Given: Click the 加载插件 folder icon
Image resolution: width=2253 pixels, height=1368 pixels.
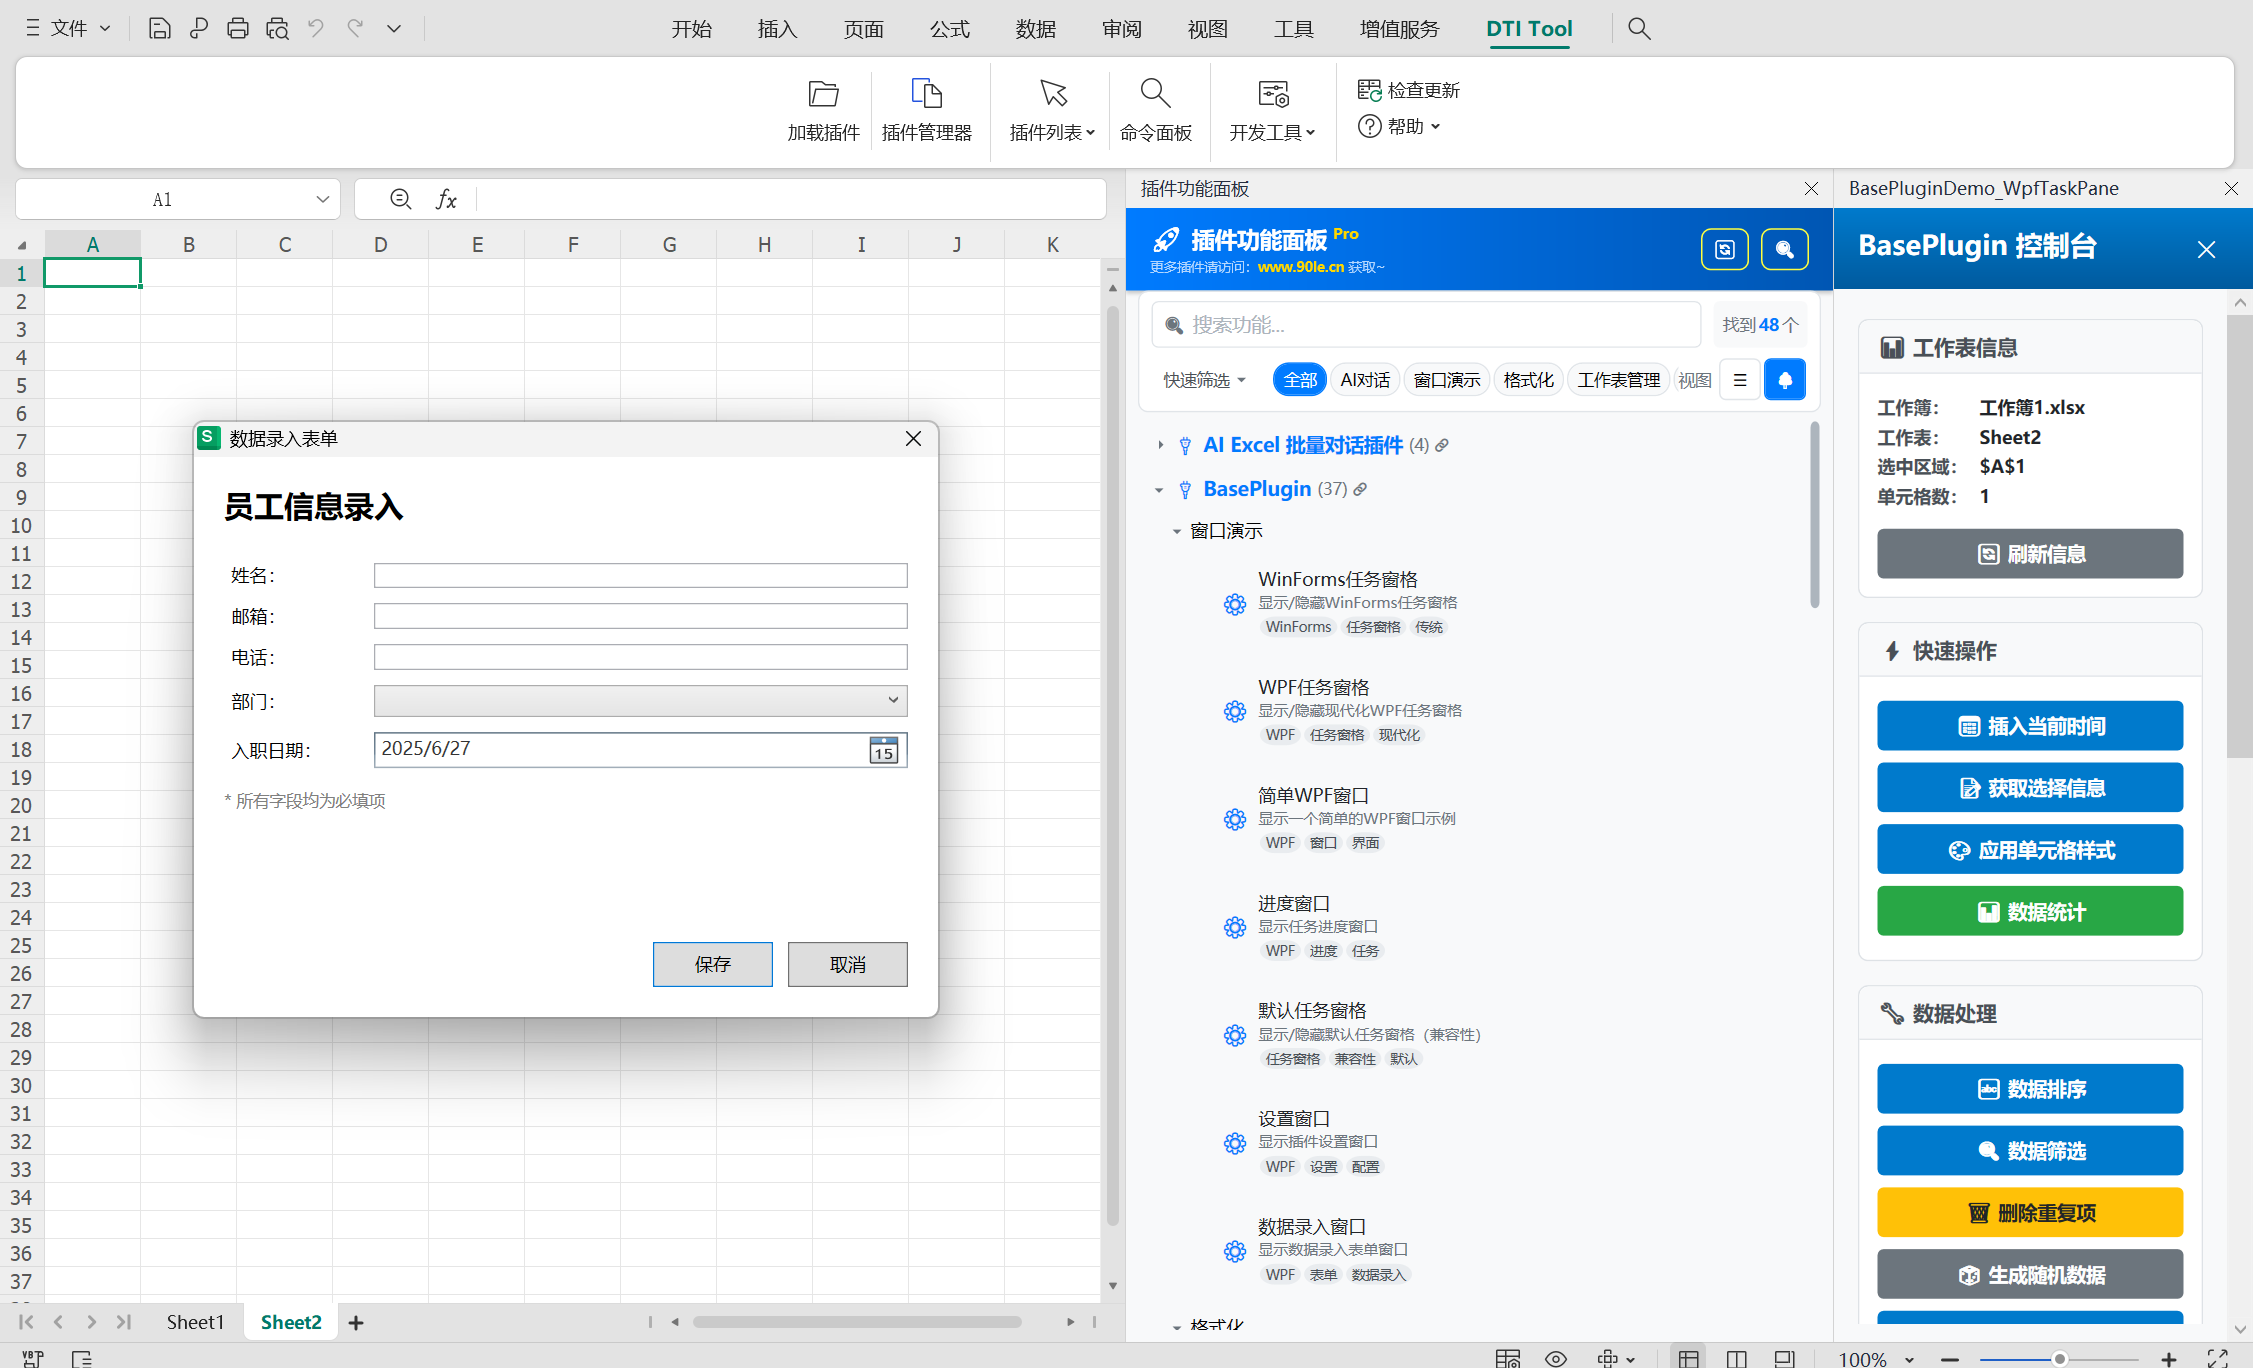Looking at the screenshot, I should pos(823,95).
